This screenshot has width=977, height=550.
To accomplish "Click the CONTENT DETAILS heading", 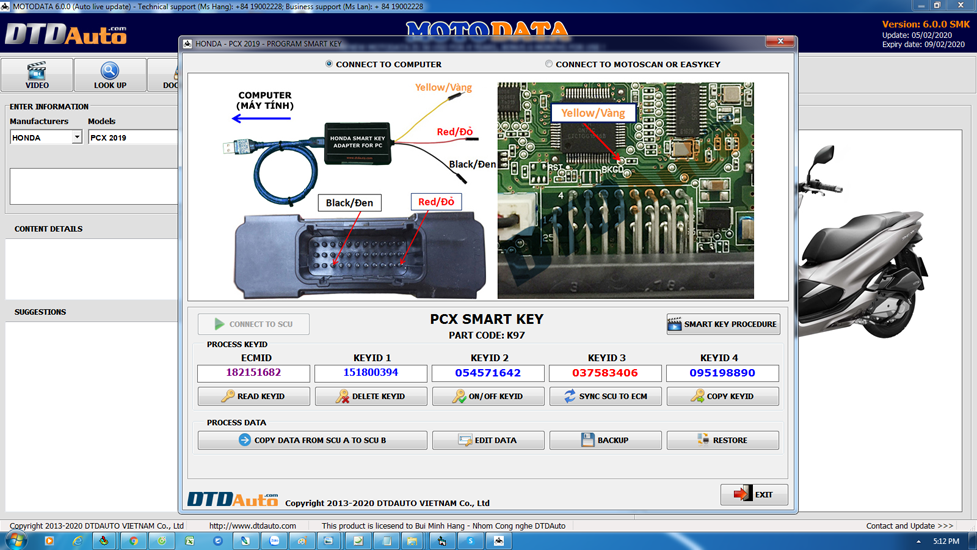I will 49,229.
